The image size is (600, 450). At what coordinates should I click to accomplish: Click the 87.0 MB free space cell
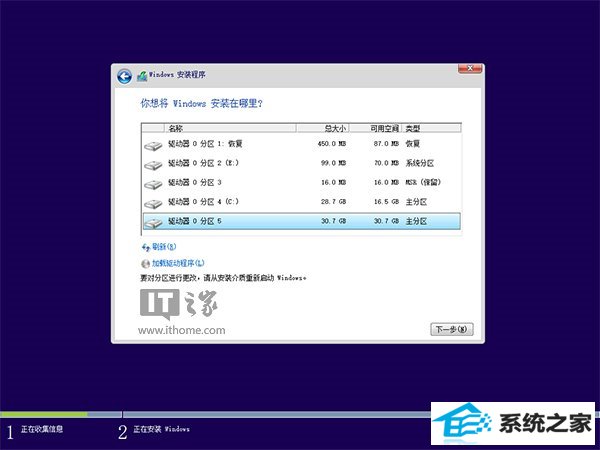(386, 144)
